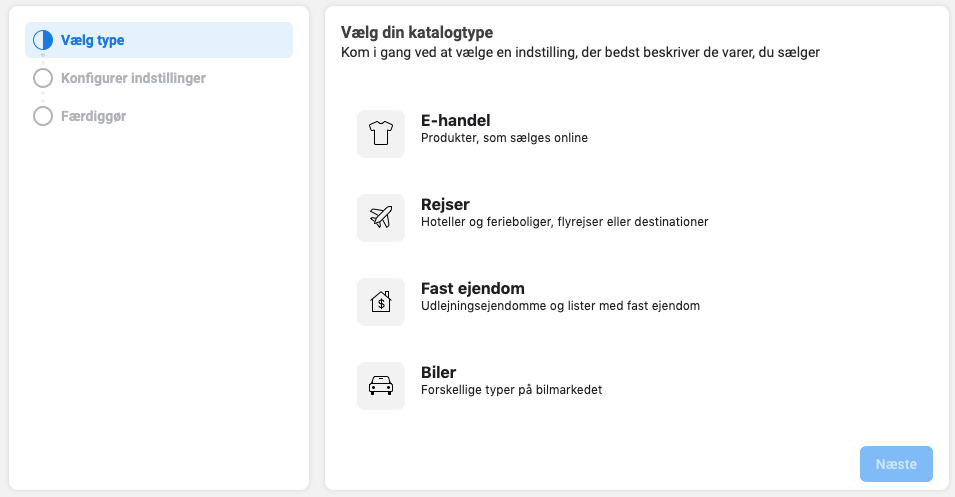Click the empty circle beside Færdiggør
955x497 pixels.
tap(43, 116)
